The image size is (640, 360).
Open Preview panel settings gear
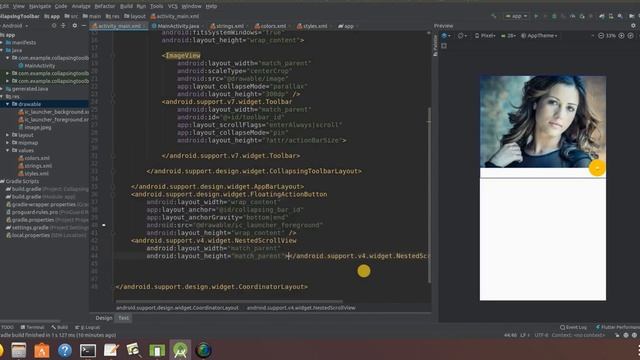pyautogui.click(x=633, y=26)
